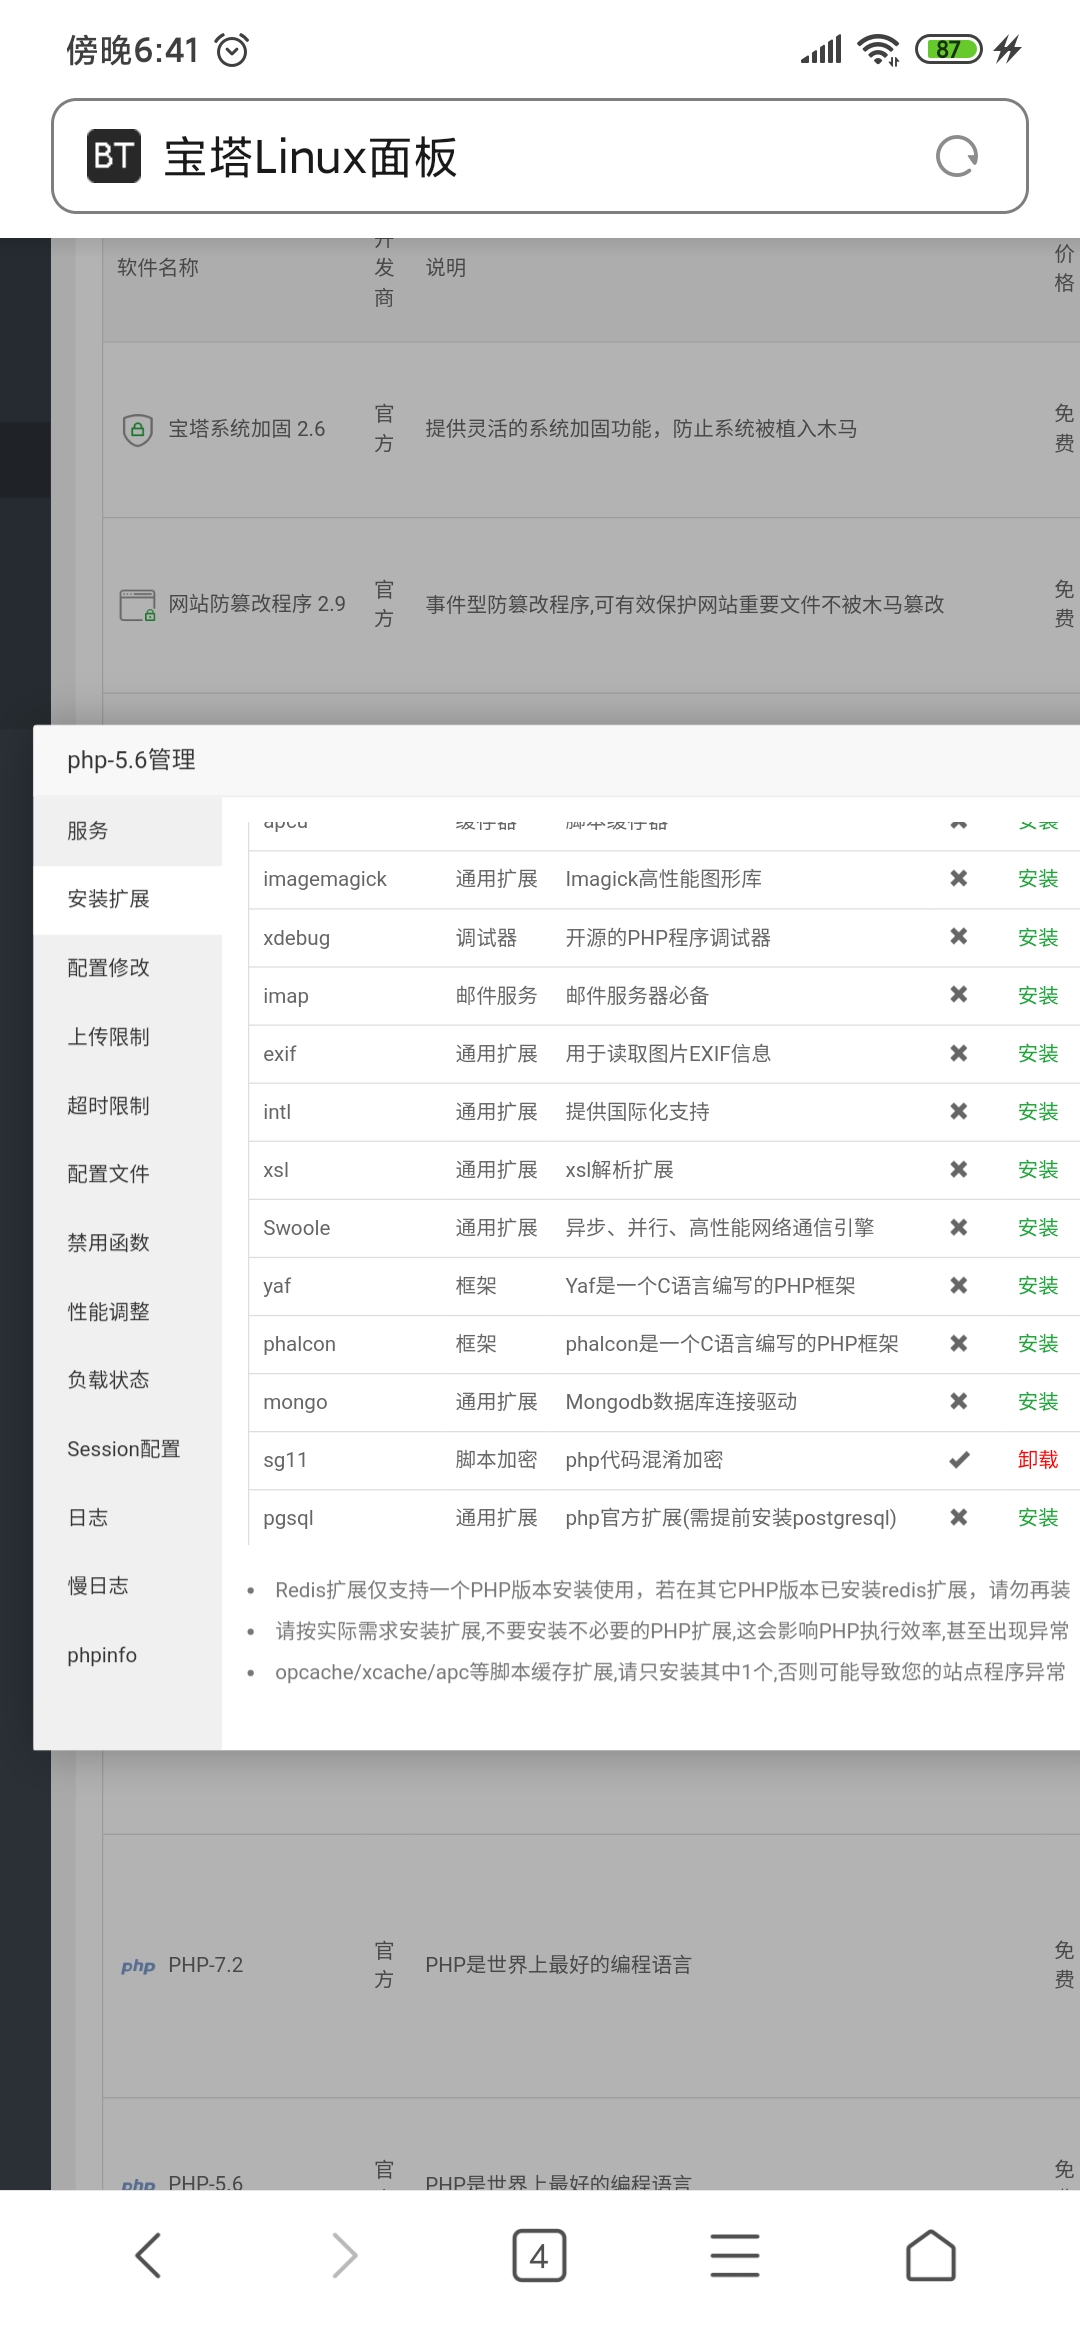Click the shield icon of 宝塔系统加固
The image size is (1080, 2340).
[137, 430]
